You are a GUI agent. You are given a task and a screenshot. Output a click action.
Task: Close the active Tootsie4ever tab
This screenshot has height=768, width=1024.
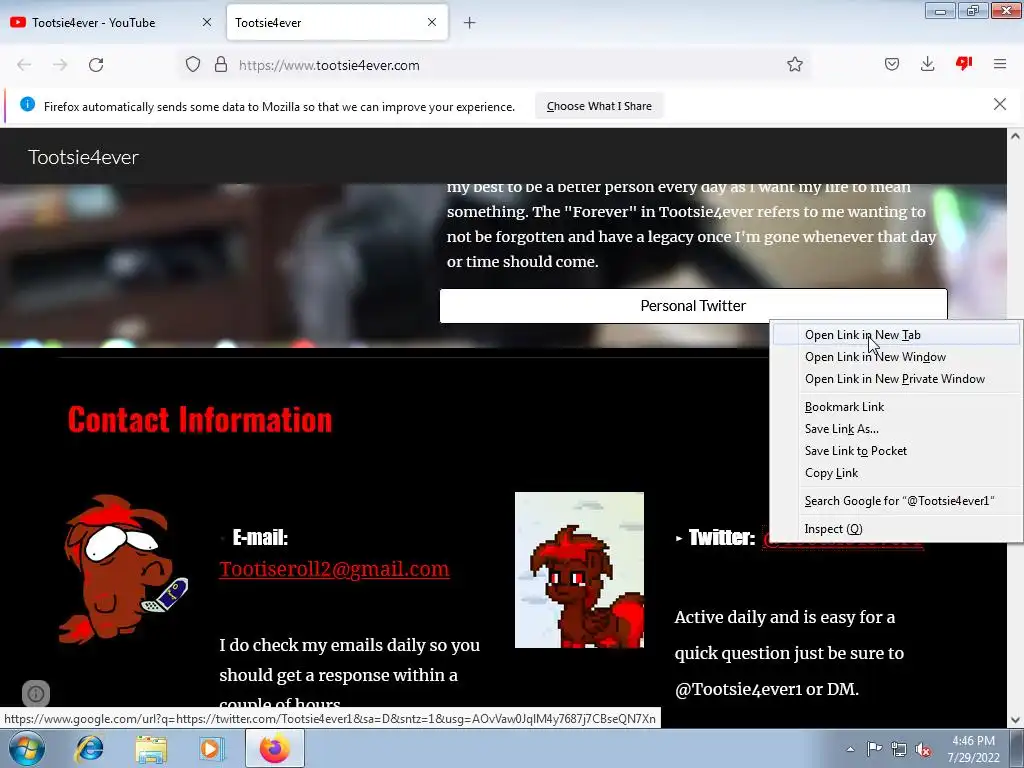click(x=432, y=22)
